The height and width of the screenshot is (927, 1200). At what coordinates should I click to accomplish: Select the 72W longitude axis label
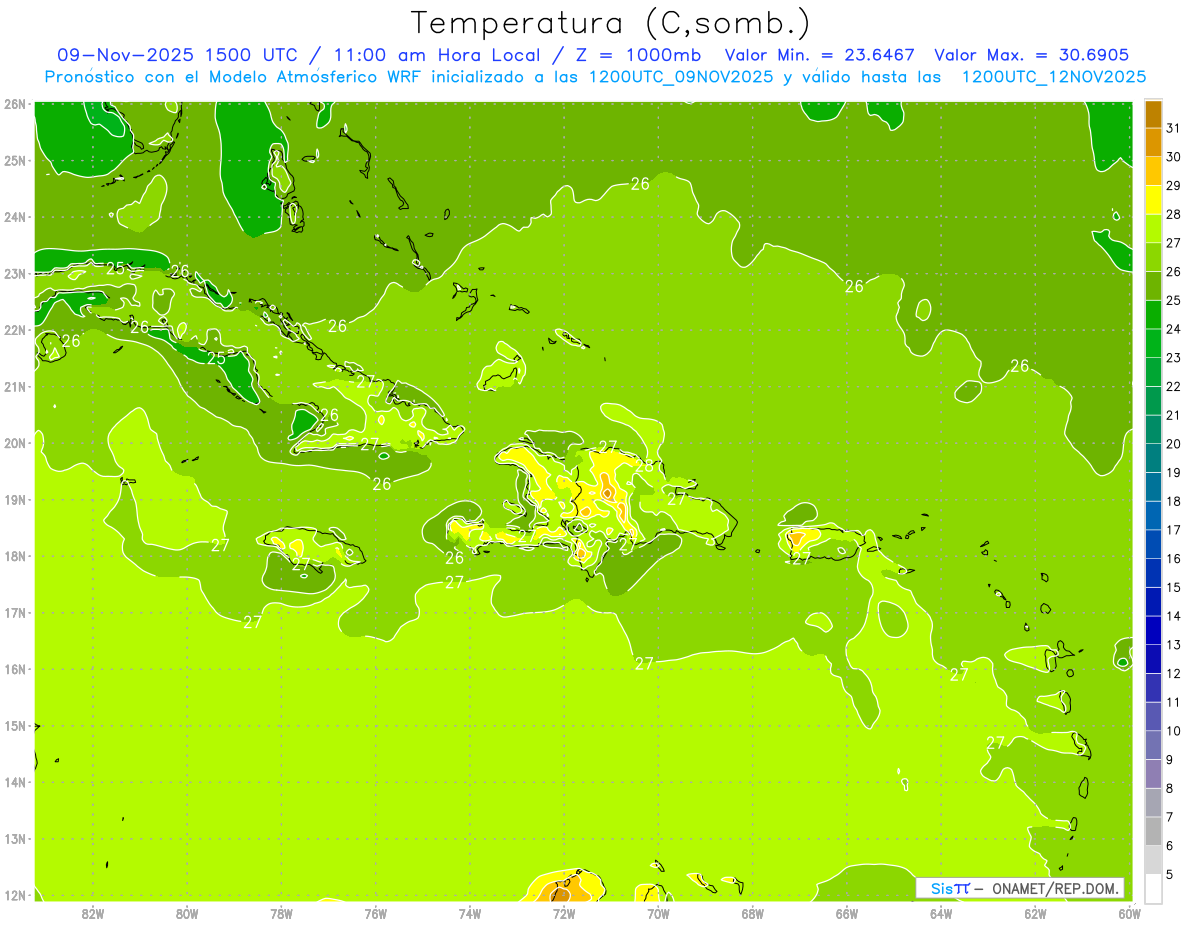564,913
